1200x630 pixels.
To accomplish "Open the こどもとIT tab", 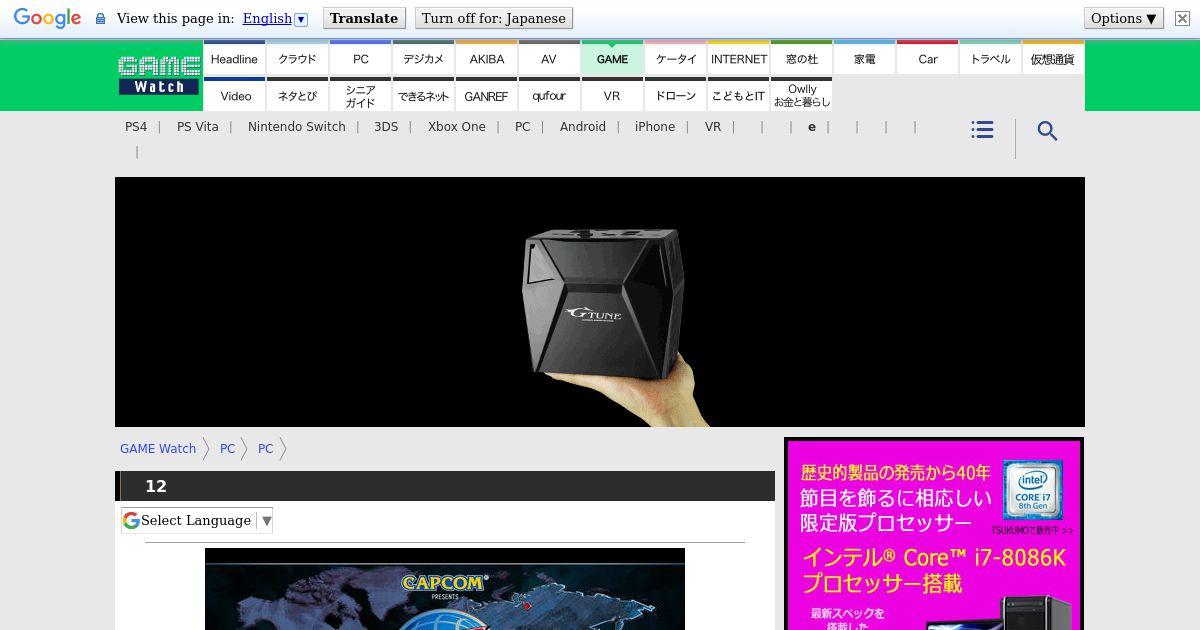I will click(x=738, y=95).
